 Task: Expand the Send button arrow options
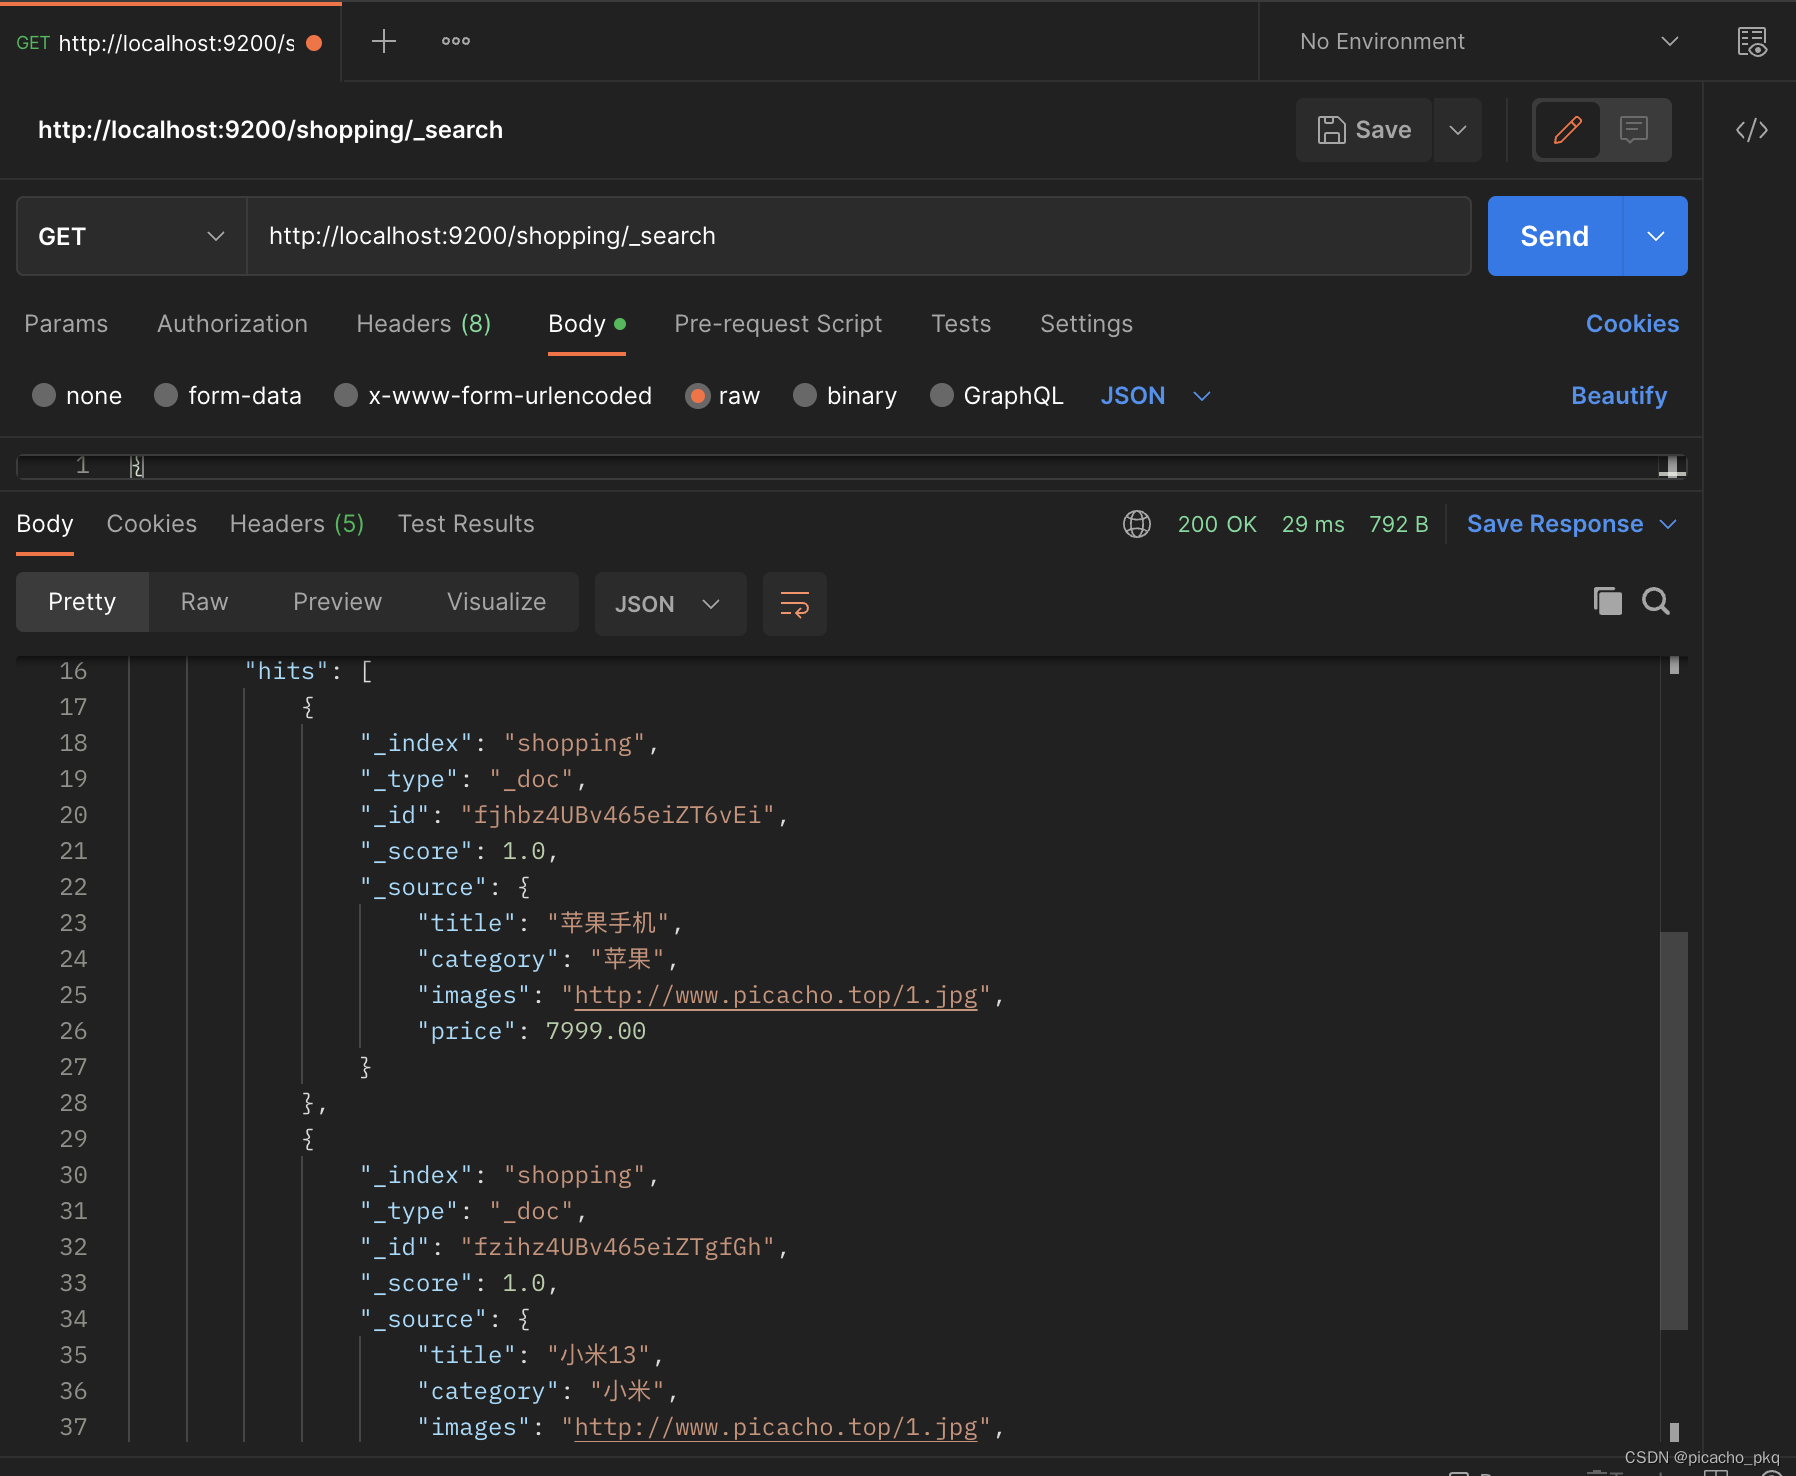click(1656, 236)
